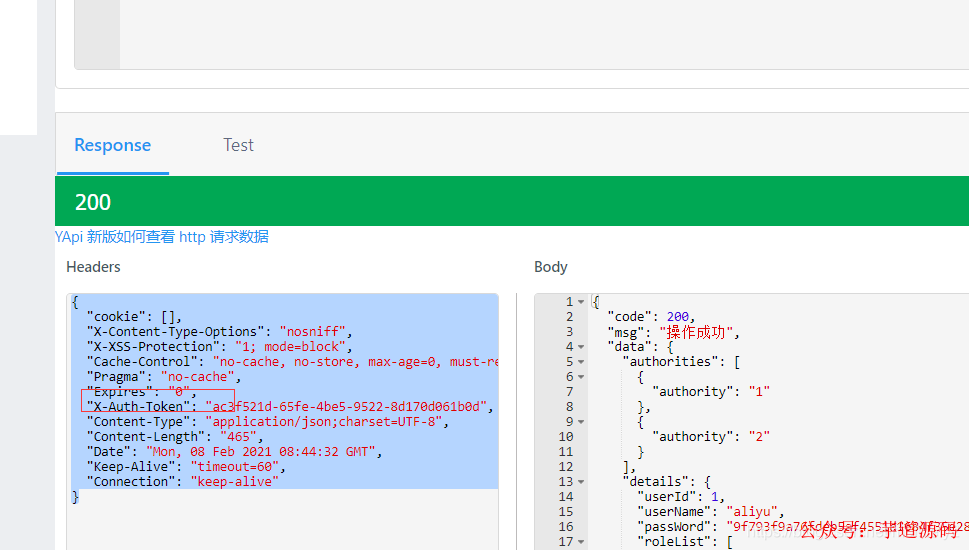Click the "userId": 1 line
969x550 pixels.
(x=680, y=497)
